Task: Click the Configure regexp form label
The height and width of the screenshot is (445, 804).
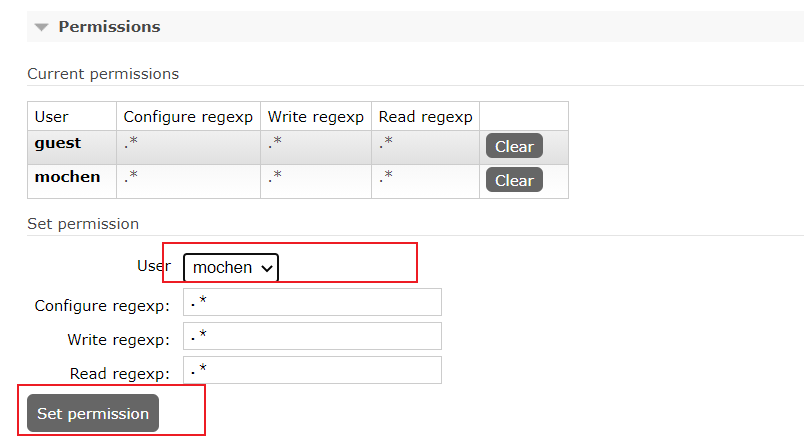Action: pyautogui.click(x=102, y=306)
